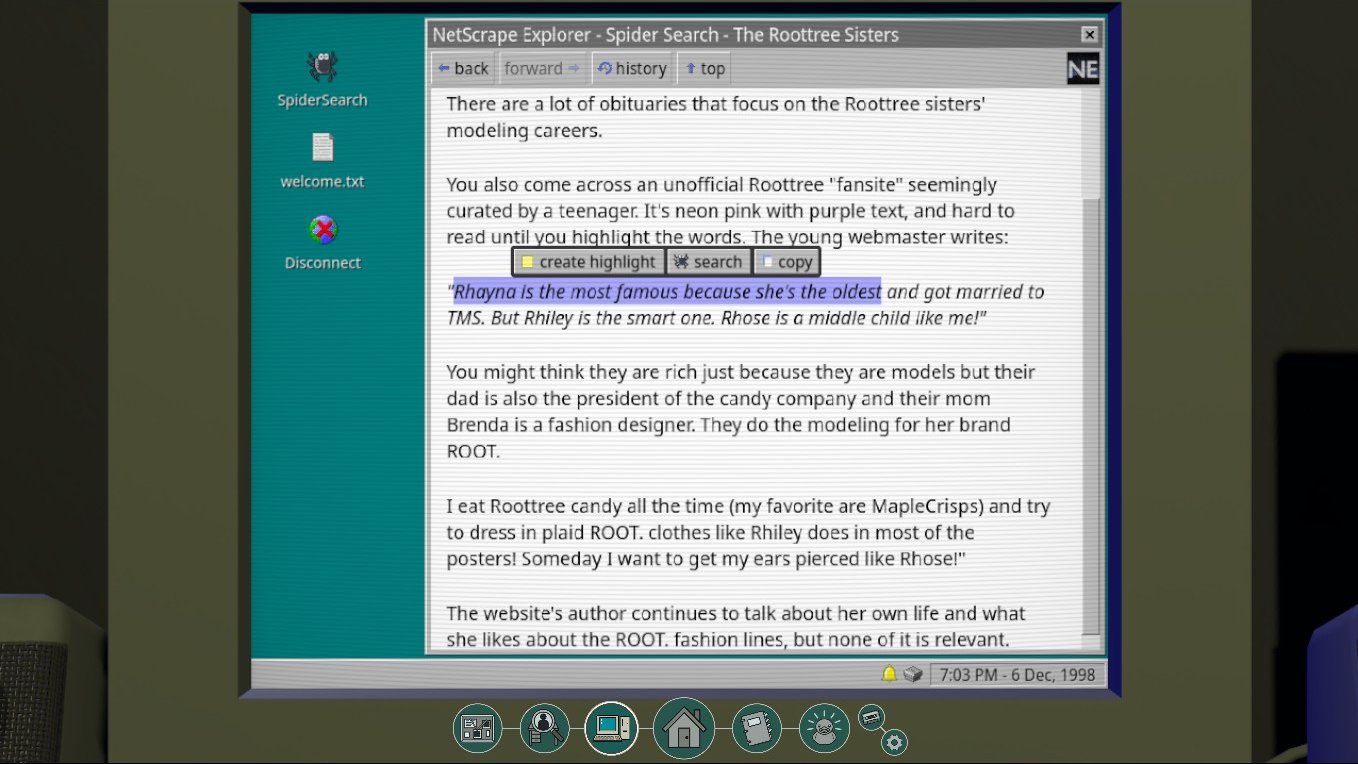Click the clock showing 7:03 PM
The image size is (1358, 764).
[1017, 674]
